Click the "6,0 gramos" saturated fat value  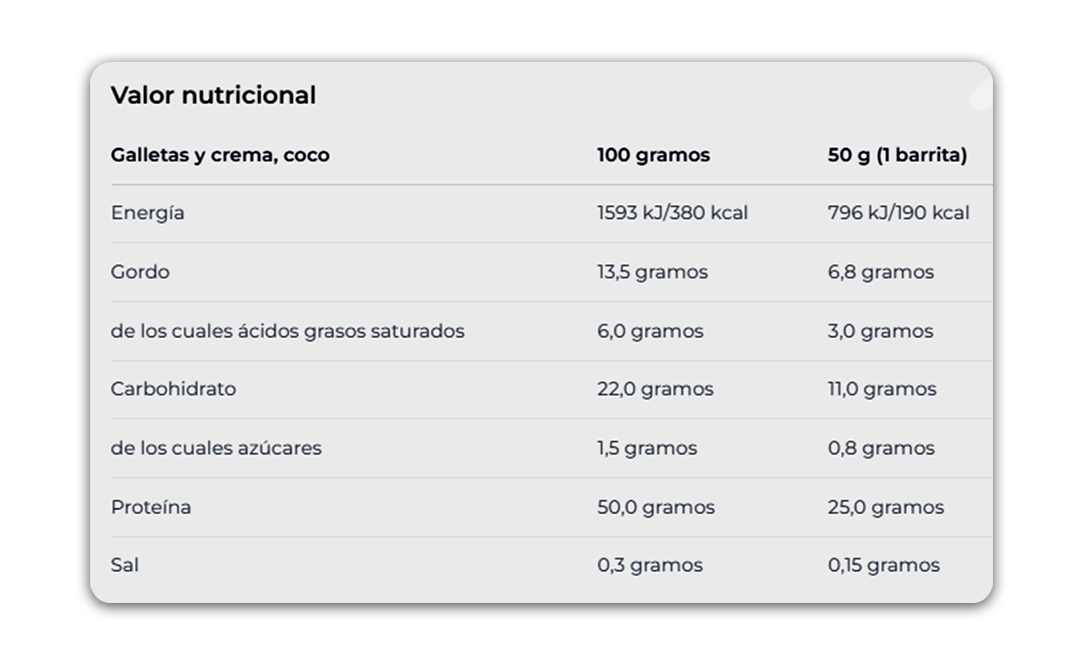coord(650,331)
